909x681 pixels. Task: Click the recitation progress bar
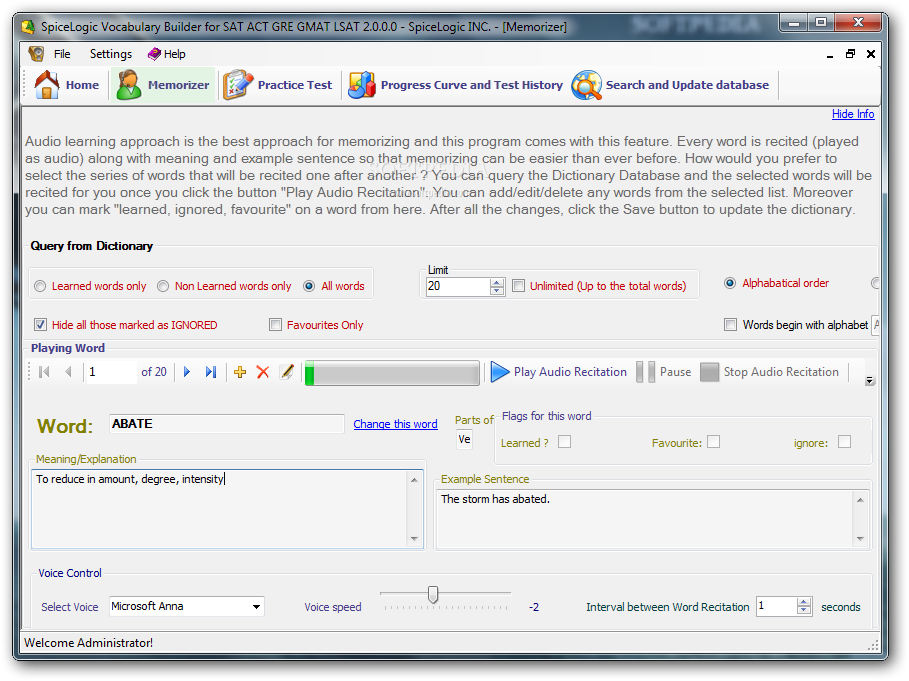click(392, 373)
